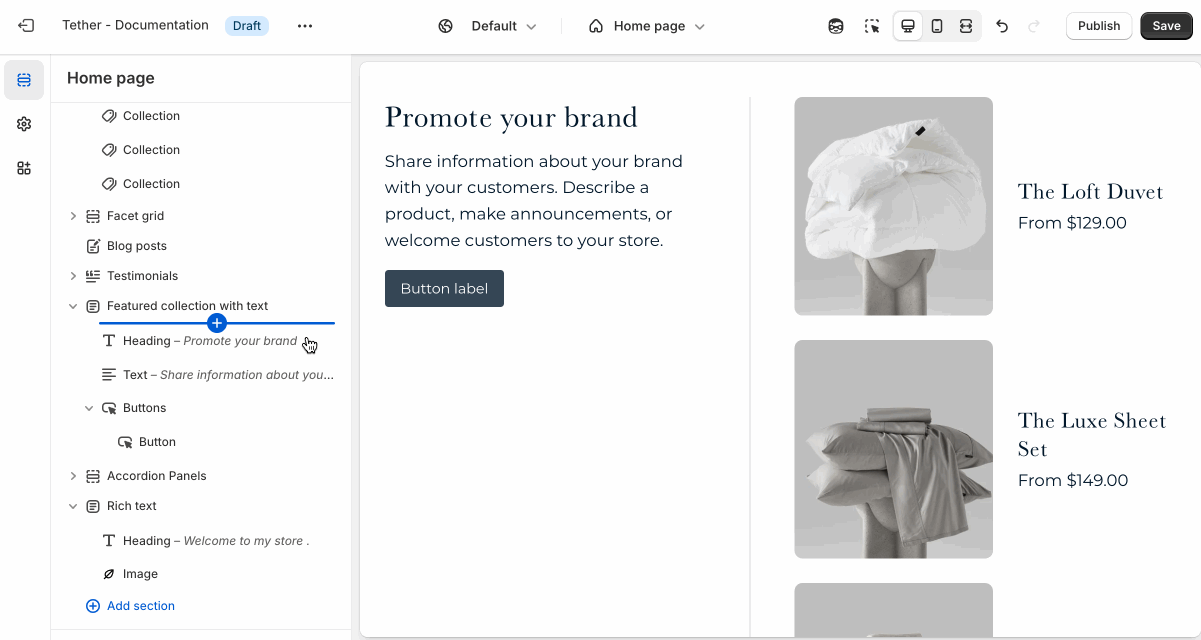This screenshot has width=1201, height=640.
Task: Click the first Collection tag icon
Action: [x=109, y=116]
